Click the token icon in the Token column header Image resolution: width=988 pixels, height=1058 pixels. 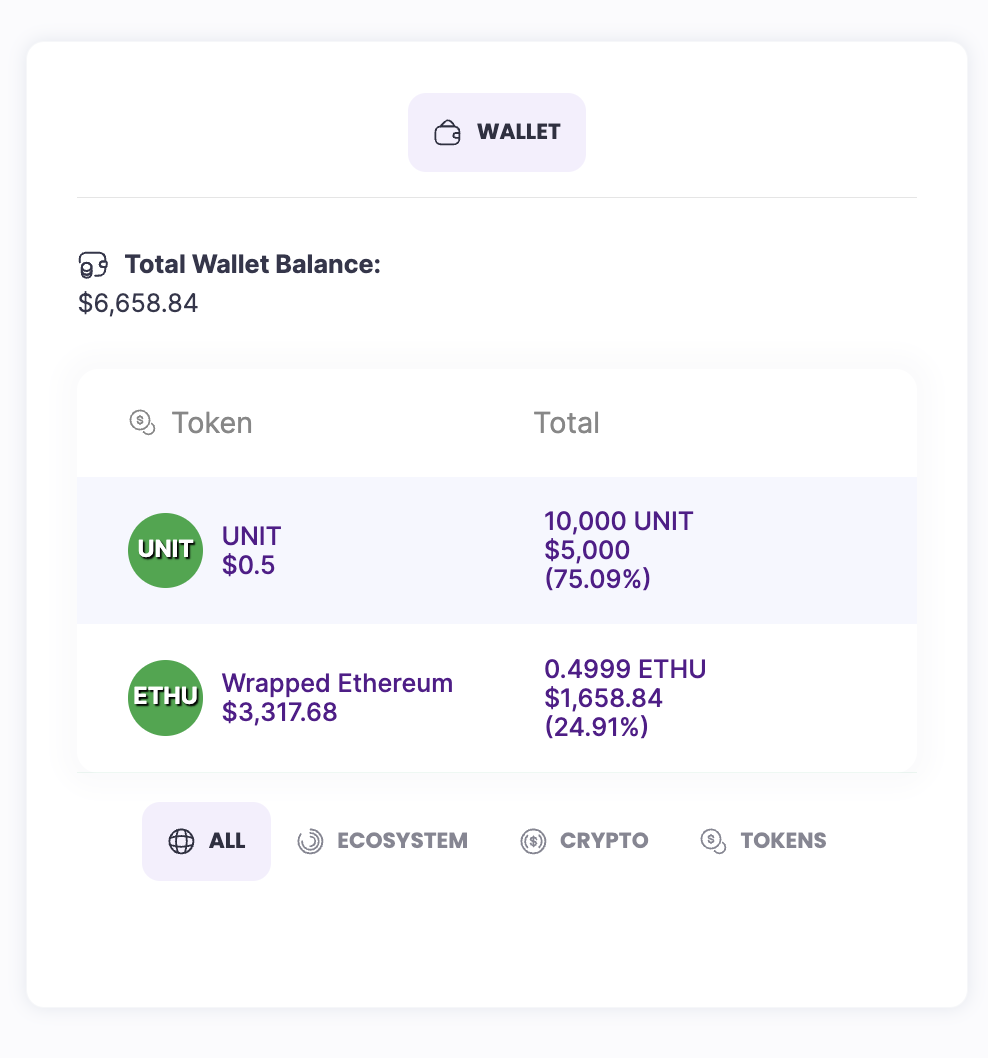pos(143,423)
